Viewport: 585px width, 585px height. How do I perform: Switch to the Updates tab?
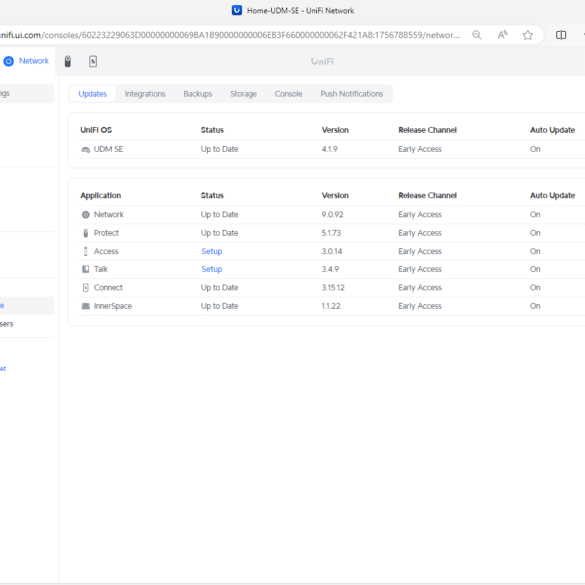(x=93, y=94)
